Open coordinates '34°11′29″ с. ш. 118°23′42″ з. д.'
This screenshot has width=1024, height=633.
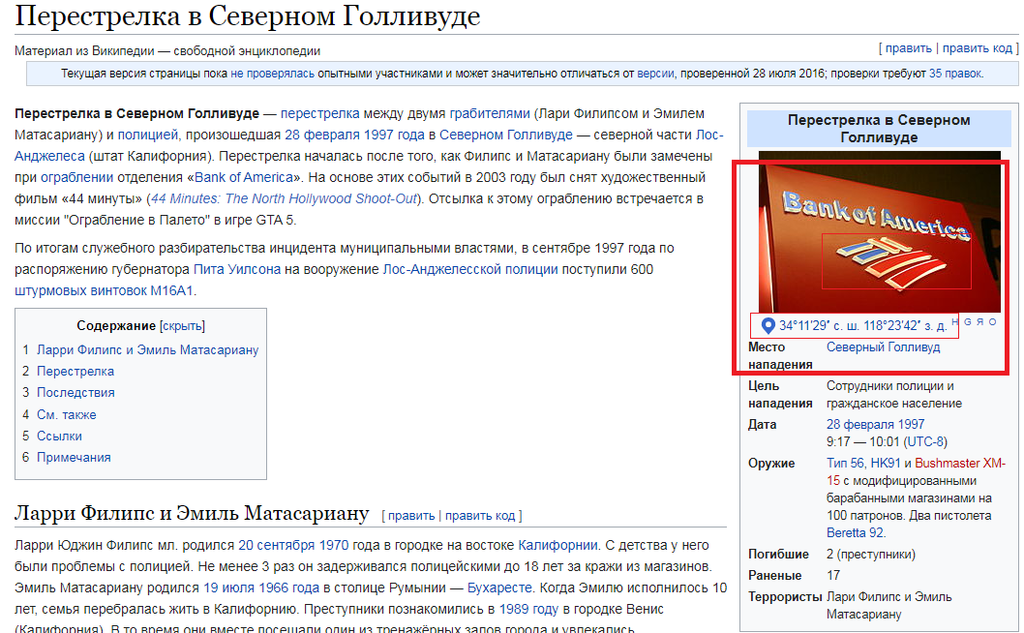pyautogui.click(x=862, y=325)
